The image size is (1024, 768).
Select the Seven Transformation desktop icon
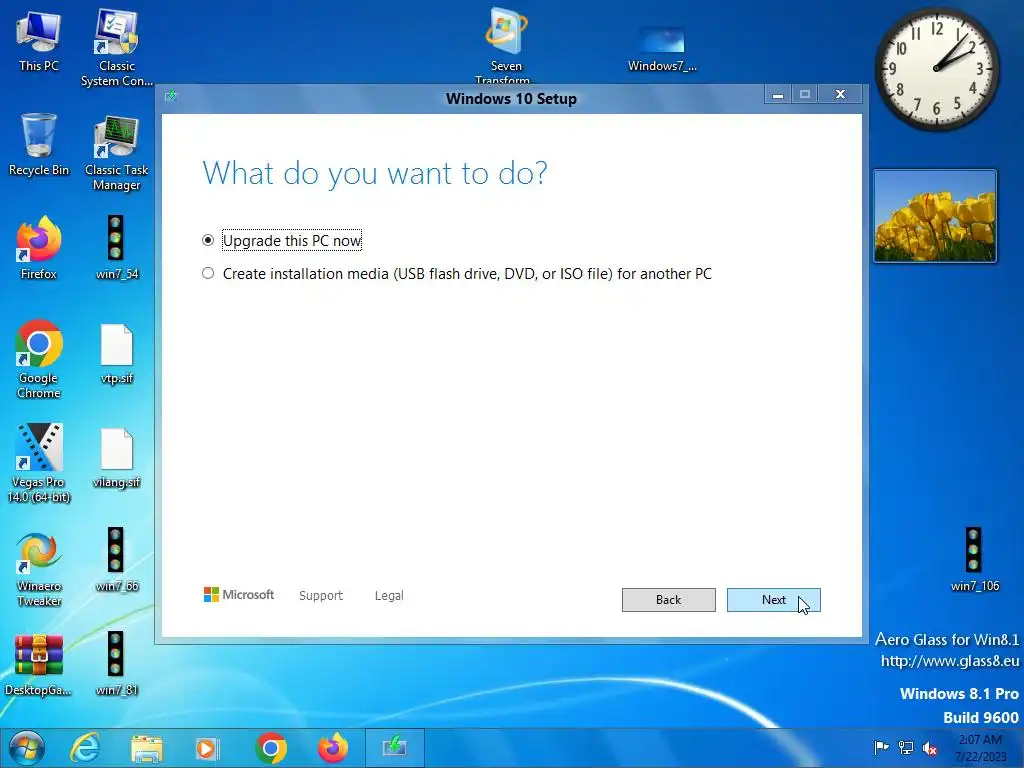[x=506, y=44]
